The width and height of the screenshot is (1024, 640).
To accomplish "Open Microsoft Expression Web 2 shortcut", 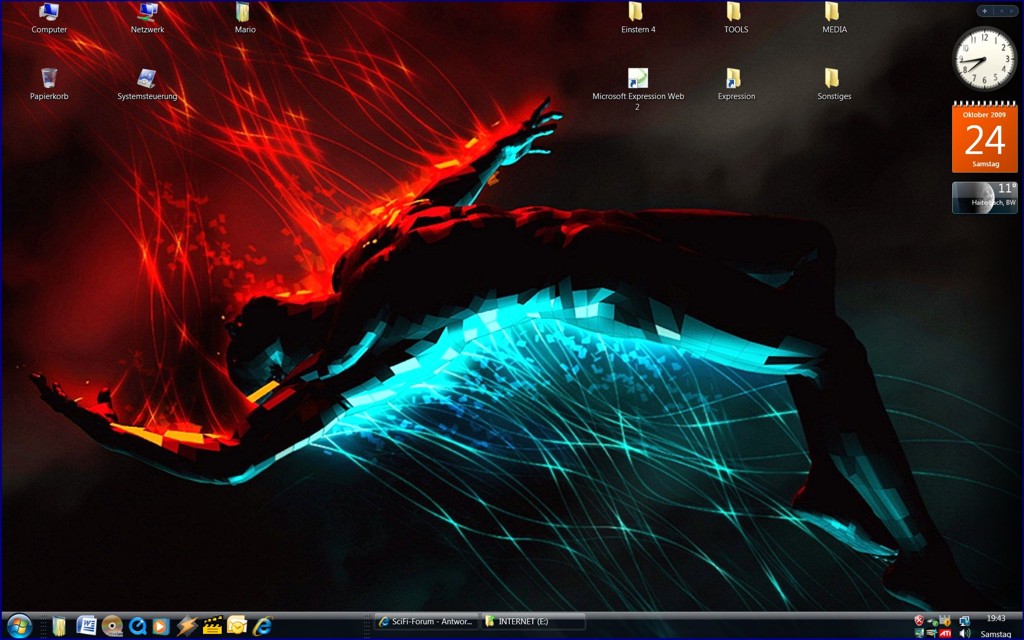I will 637,79.
